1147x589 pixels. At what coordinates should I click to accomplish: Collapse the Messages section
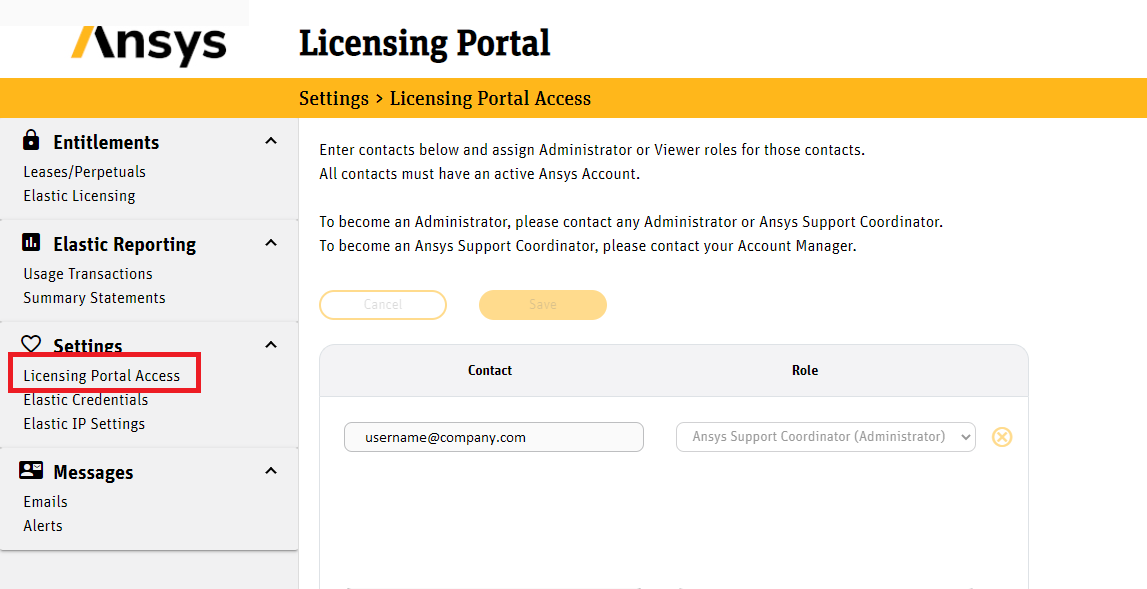[271, 470]
